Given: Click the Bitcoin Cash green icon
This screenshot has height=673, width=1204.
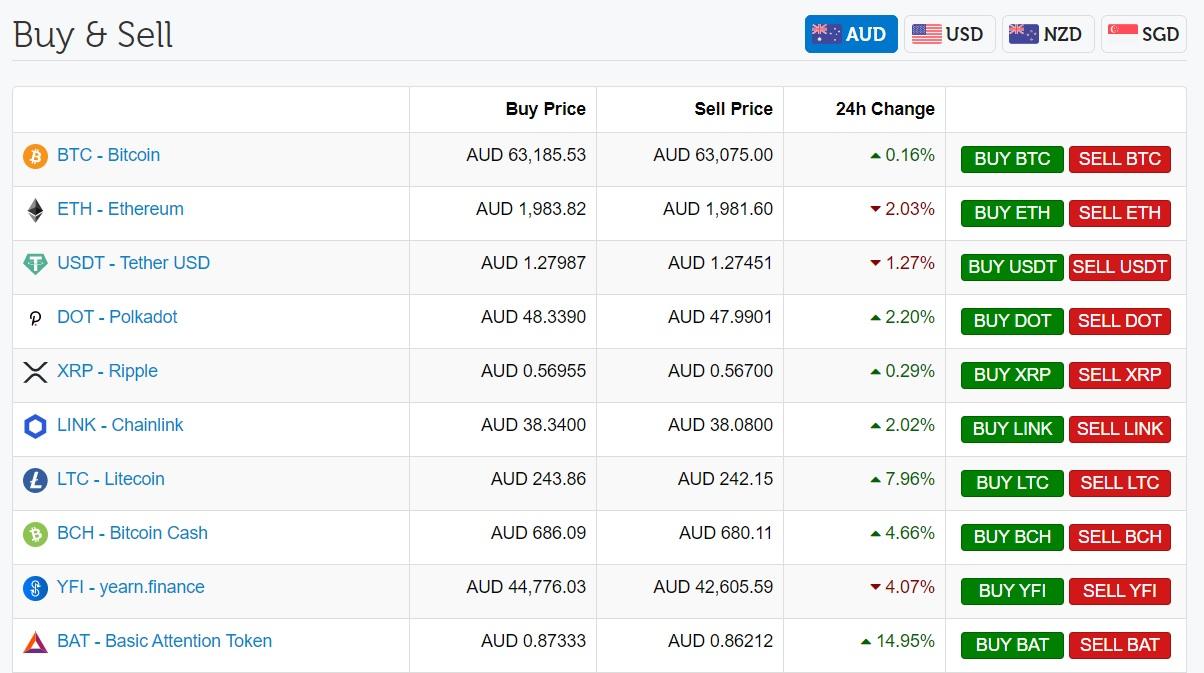Looking at the screenshot, I should coord(35,535).
